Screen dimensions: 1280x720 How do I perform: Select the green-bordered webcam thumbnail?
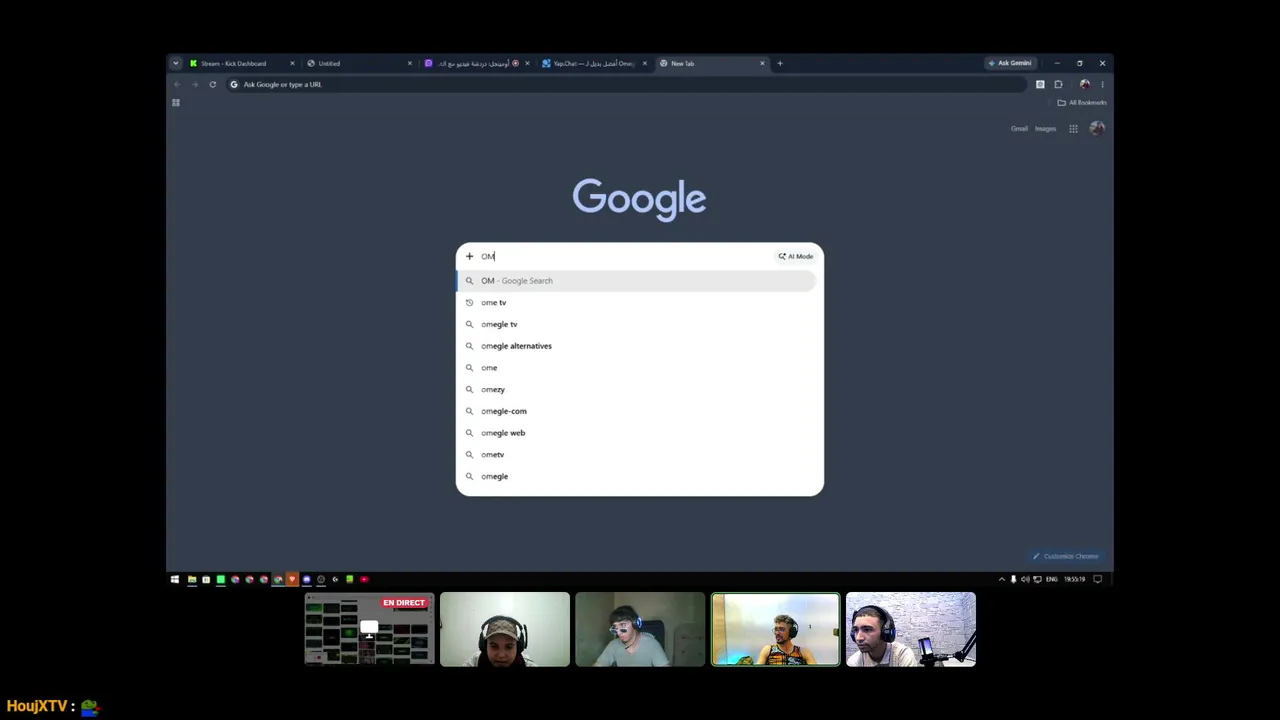pyautogui.click(x=775, y=629)
